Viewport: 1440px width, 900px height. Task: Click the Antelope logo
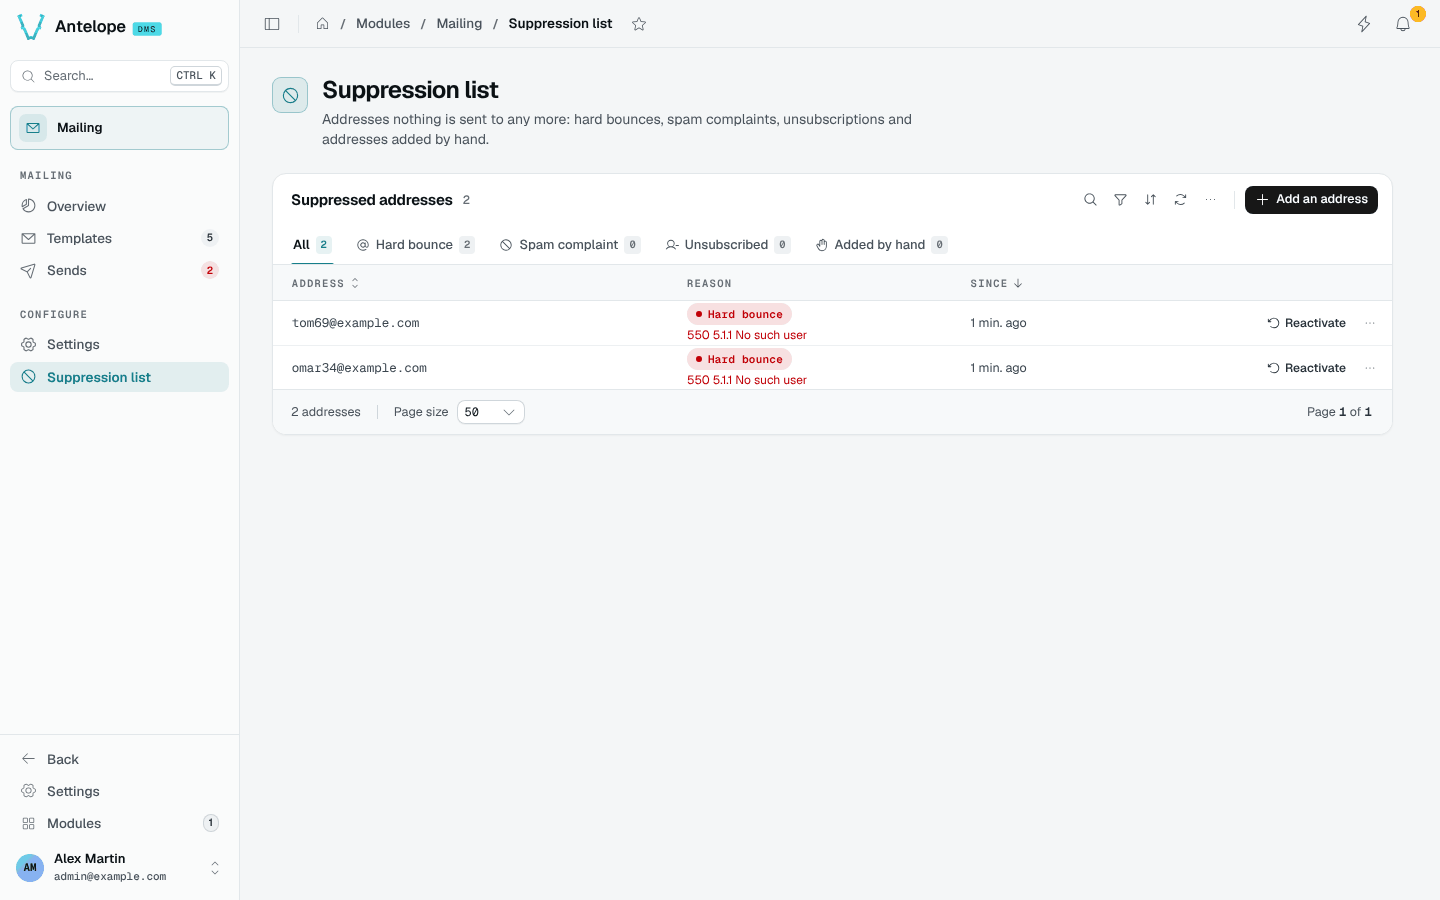click(x=31, y=27)
